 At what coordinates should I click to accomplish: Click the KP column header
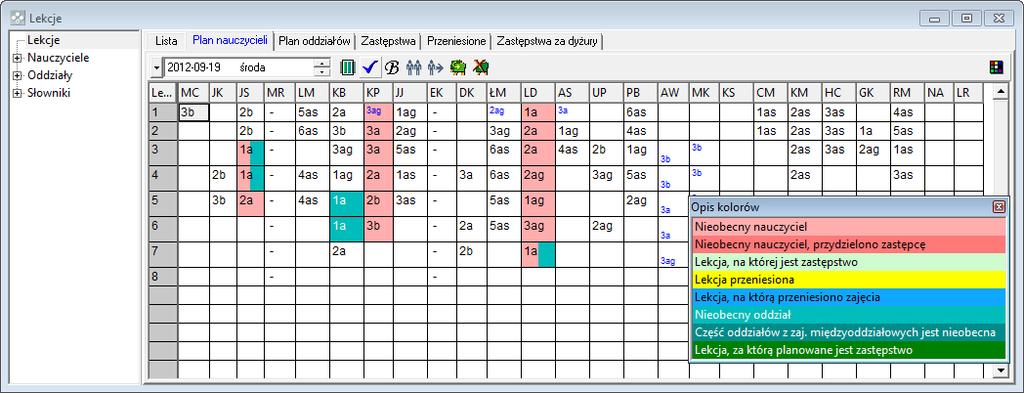click(x=379, y=93)
